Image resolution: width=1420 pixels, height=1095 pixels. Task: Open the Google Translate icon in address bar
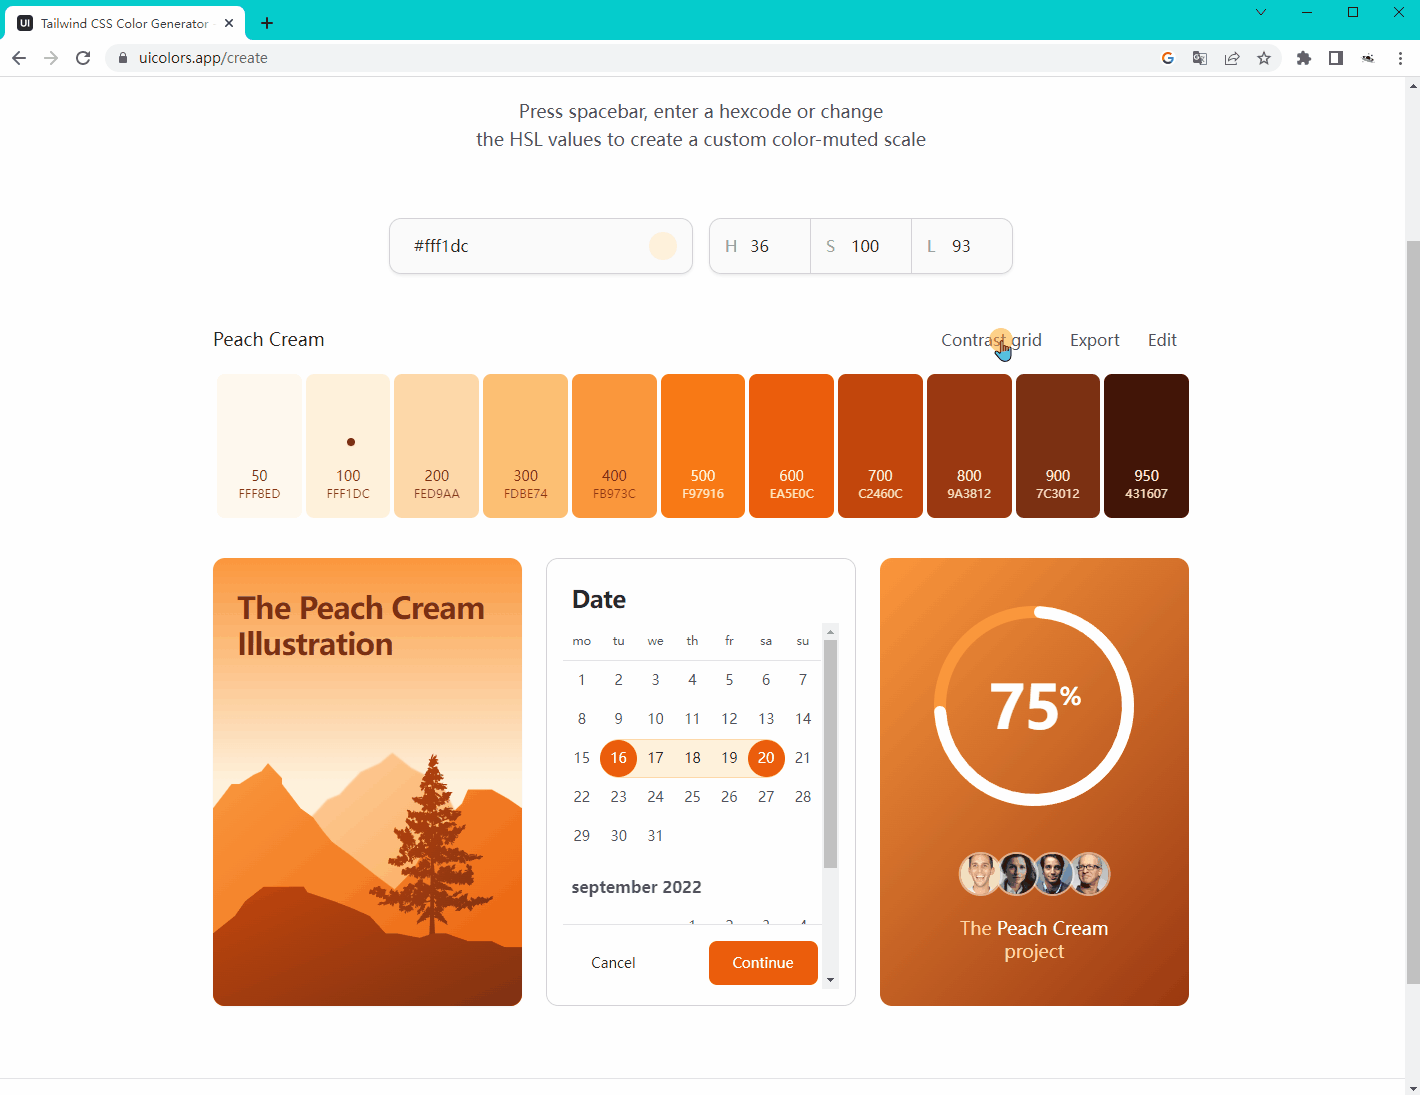click(1200, 58)
